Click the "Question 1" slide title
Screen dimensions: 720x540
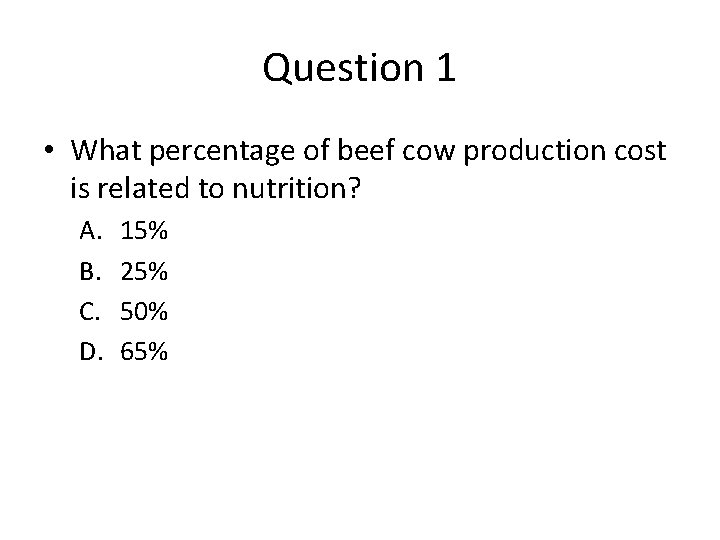(x=360, y=68)
